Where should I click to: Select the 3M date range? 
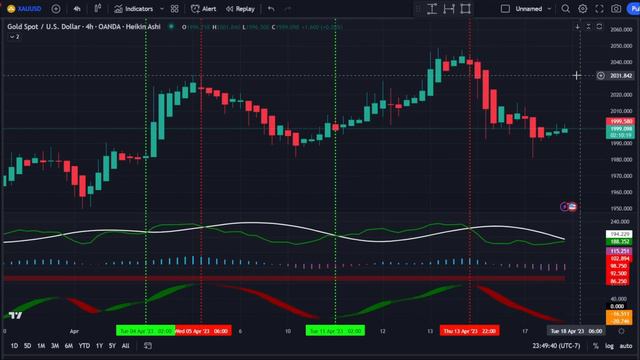[55, 346]
